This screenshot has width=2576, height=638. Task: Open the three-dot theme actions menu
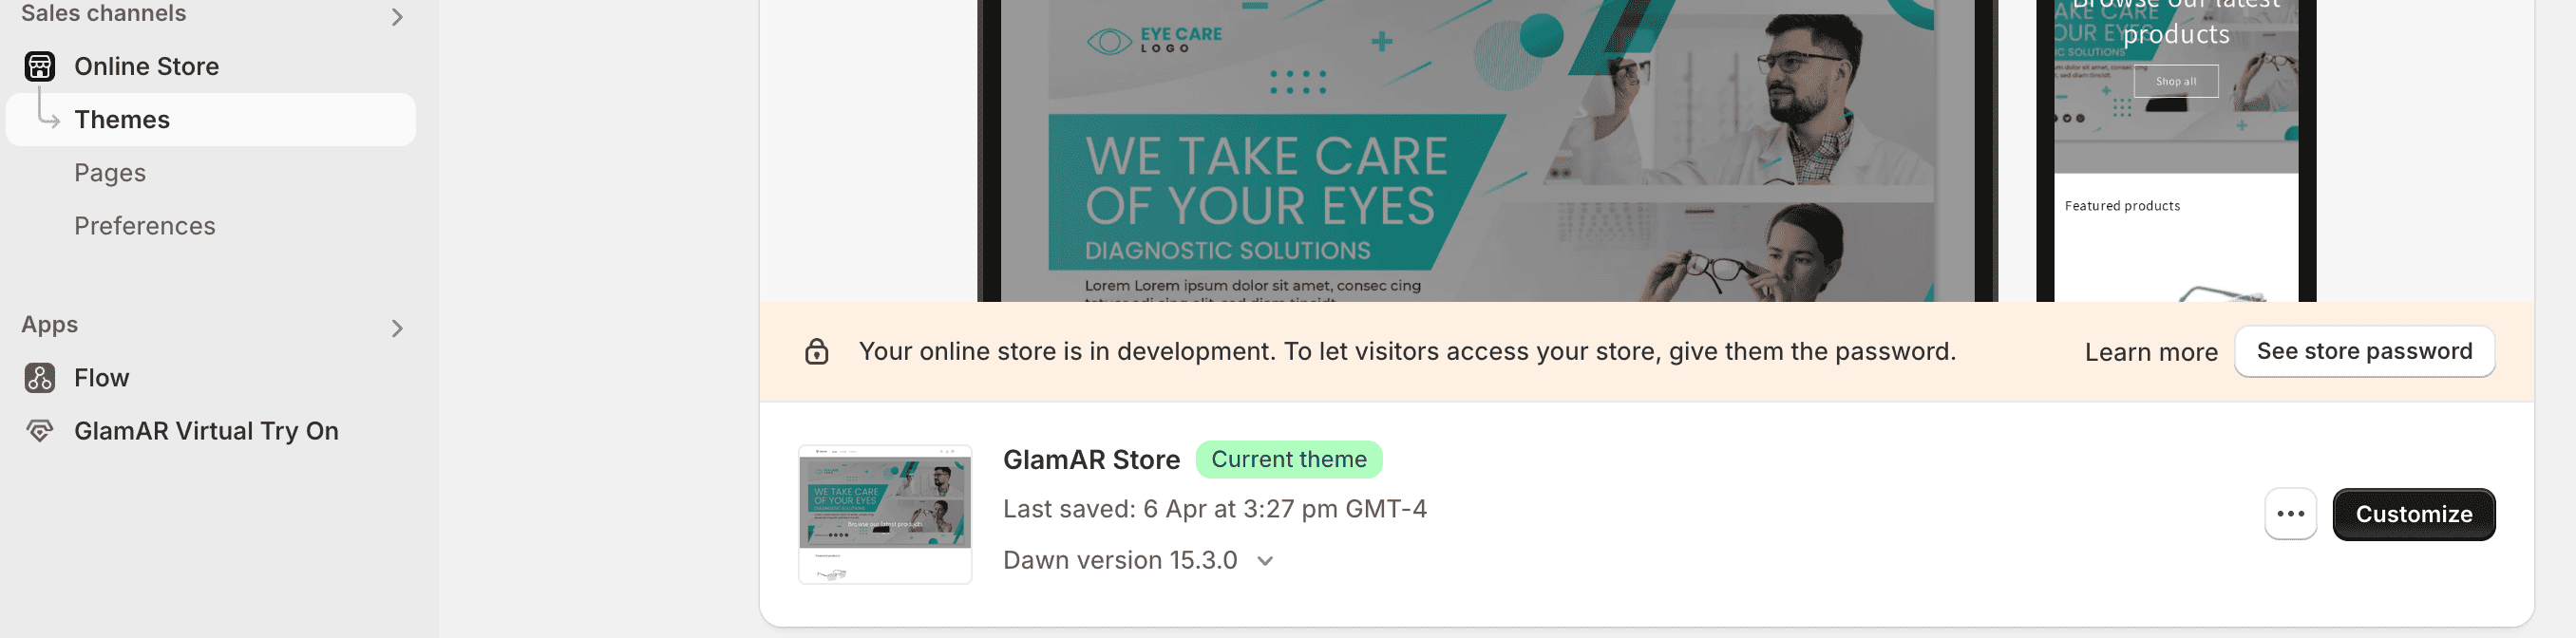pos(2289,514)
